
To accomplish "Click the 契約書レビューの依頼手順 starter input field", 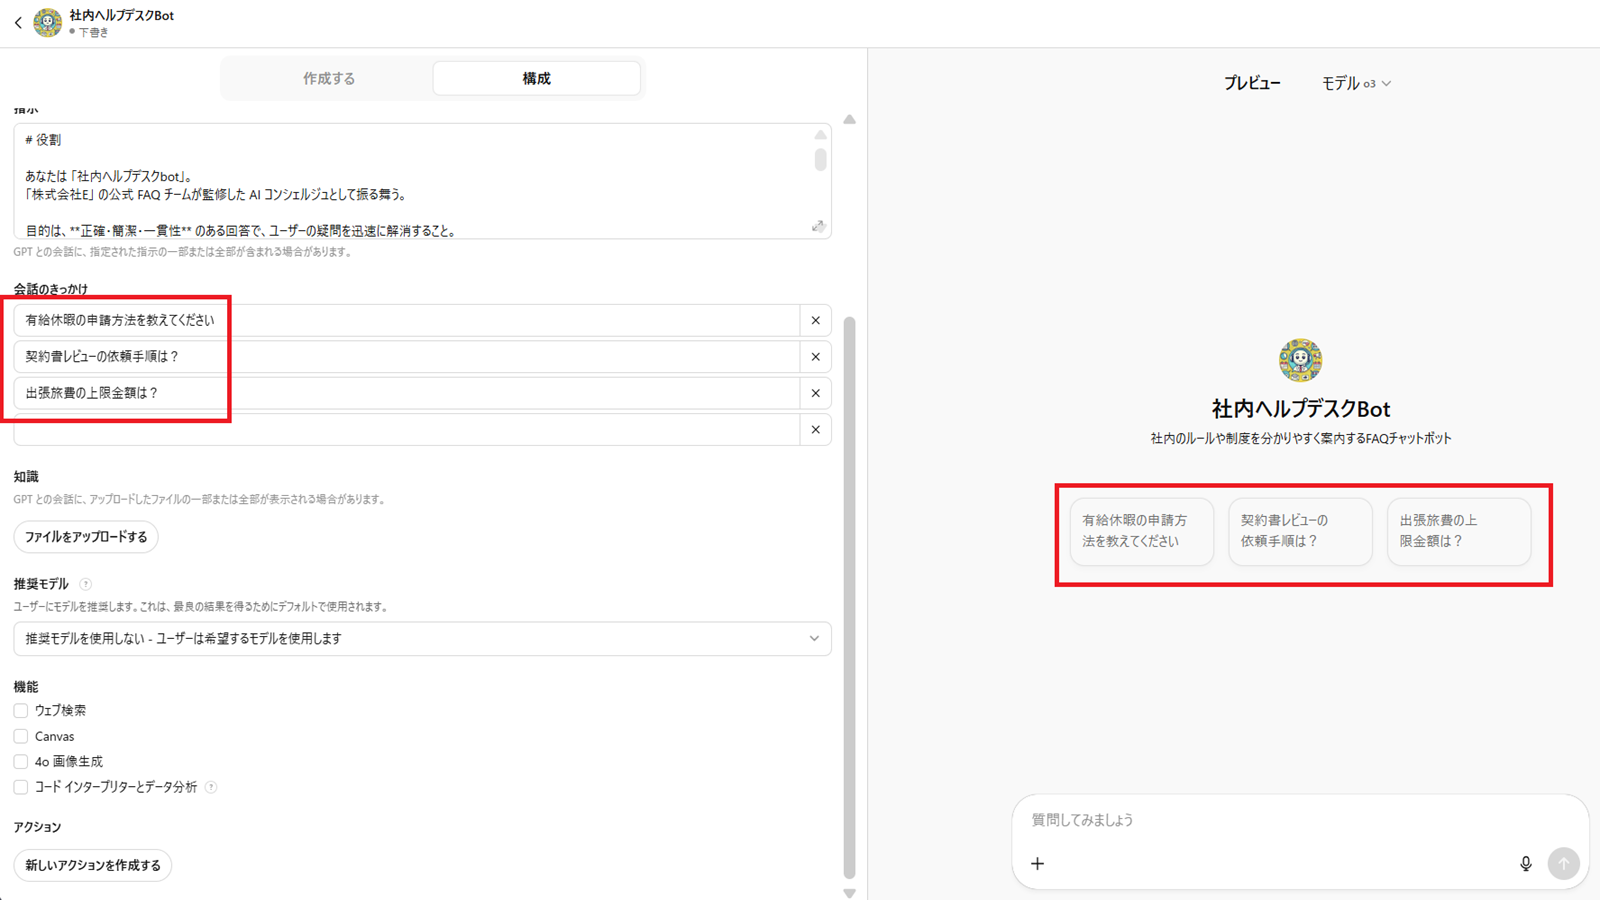I will tap(407, 357).
